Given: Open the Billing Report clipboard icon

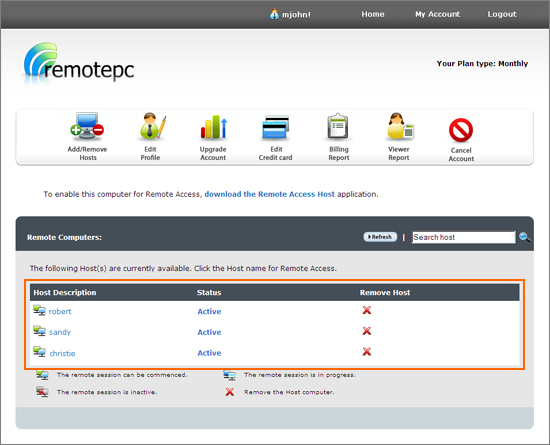Looking at the screenshot, I should point(338,126).
